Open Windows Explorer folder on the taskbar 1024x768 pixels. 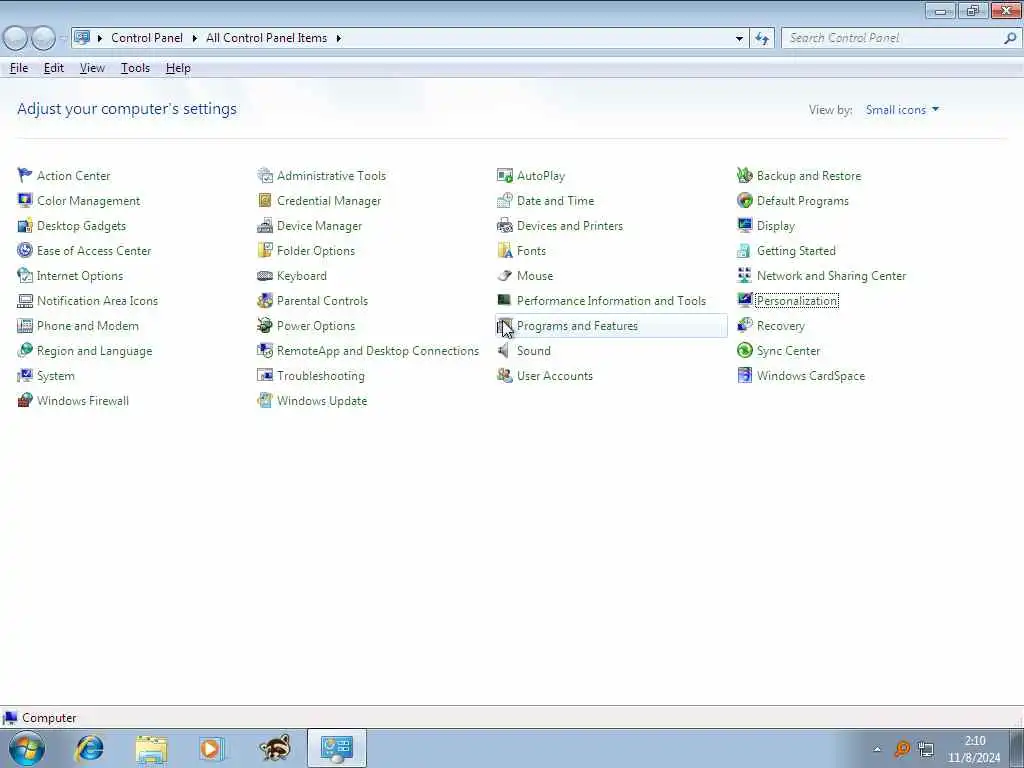tap(152, 748)
